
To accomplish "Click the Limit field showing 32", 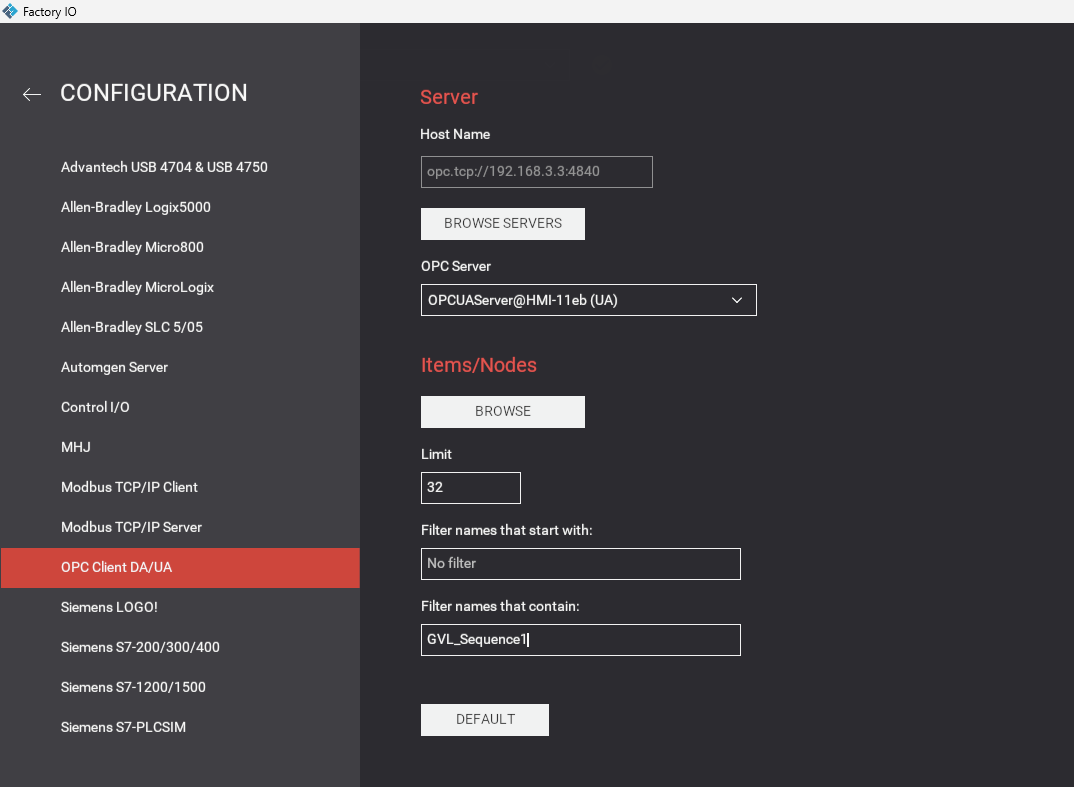I will pyautogui.click(x=471, y=488).
